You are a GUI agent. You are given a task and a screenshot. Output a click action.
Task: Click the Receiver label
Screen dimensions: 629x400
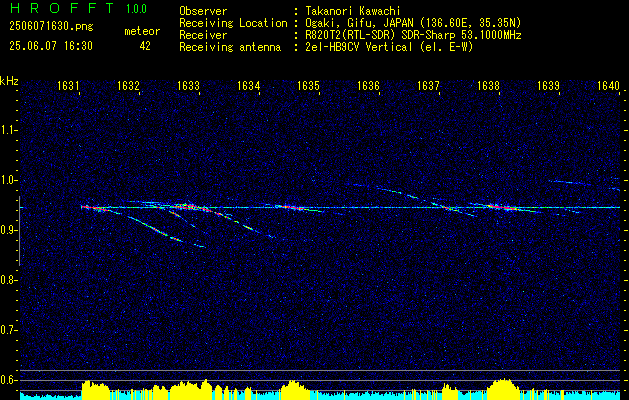(203, 35)
